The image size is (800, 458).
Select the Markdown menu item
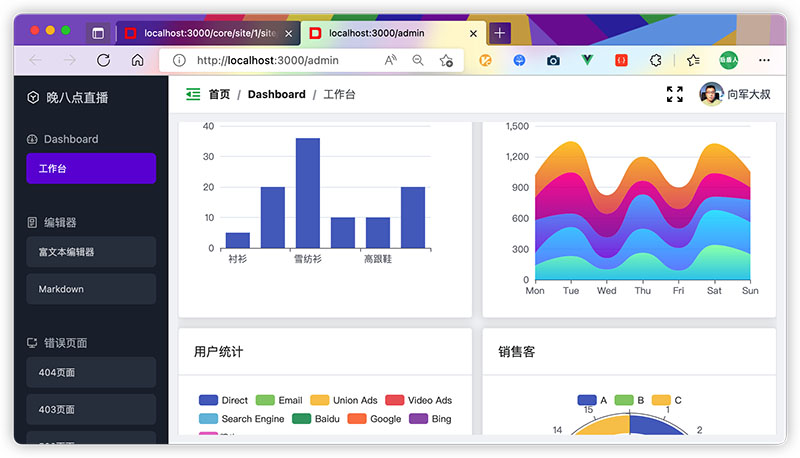point(91,289)
